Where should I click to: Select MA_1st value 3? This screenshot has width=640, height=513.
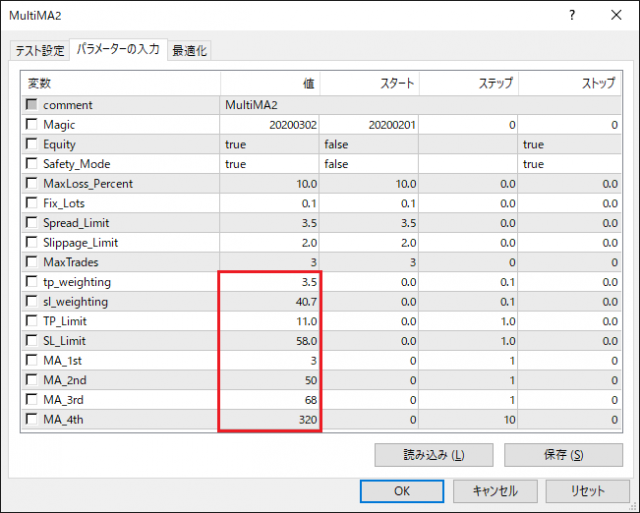click(x=269, y=360)
